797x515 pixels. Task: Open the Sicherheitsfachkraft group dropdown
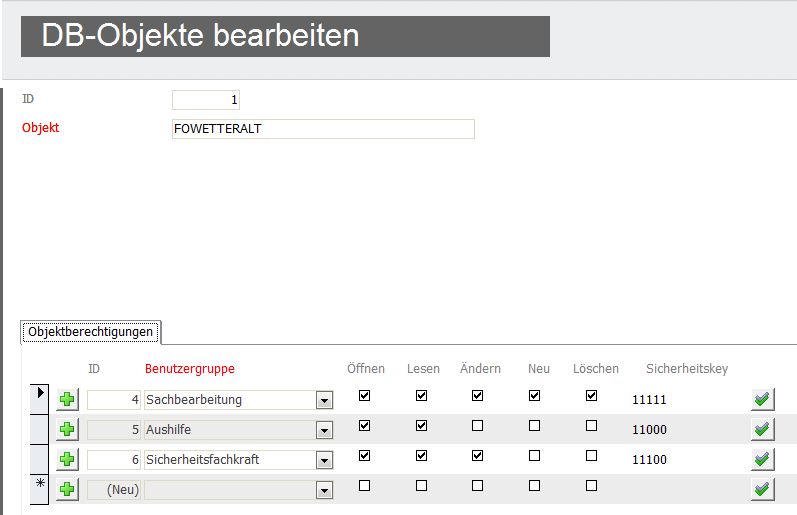(324, 461)
